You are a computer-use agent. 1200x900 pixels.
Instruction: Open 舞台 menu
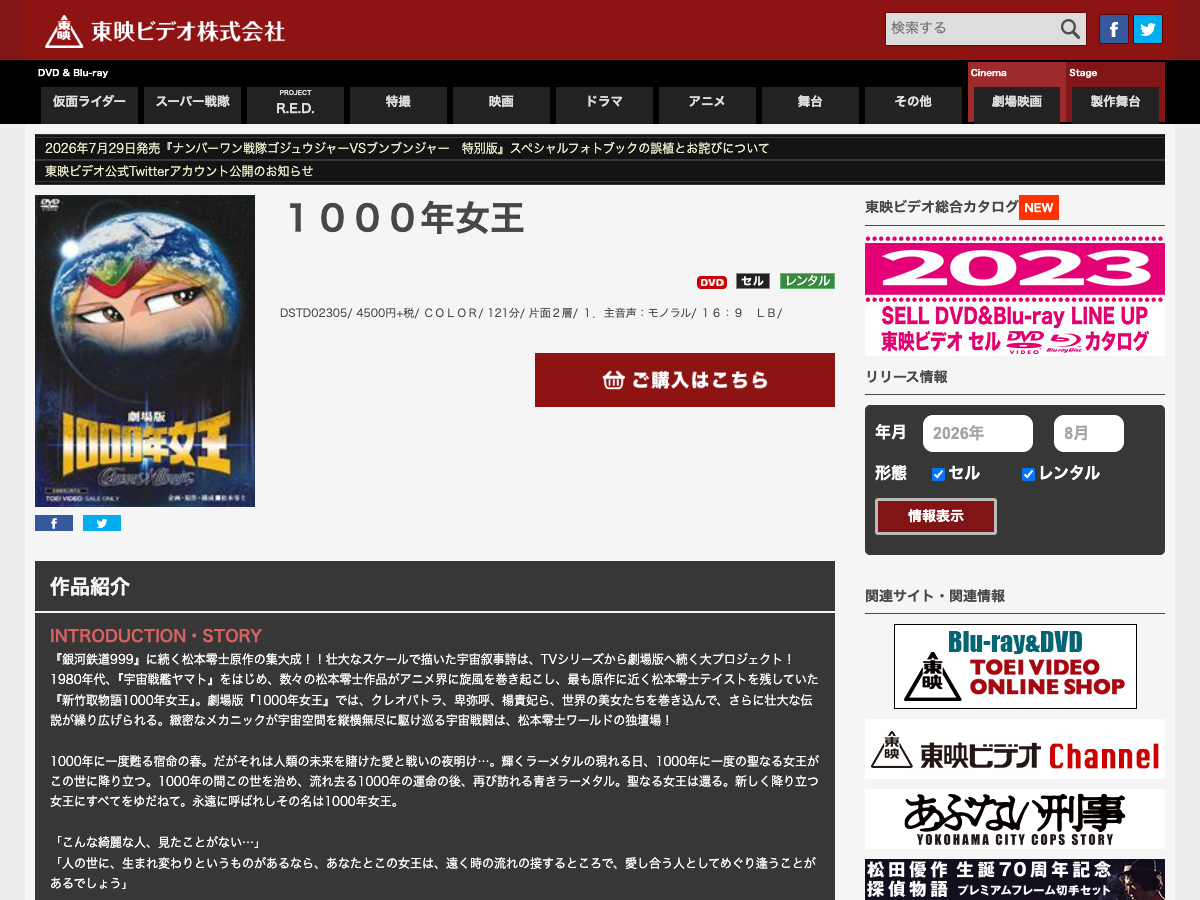pyautogui.click(x=810, y=103)
